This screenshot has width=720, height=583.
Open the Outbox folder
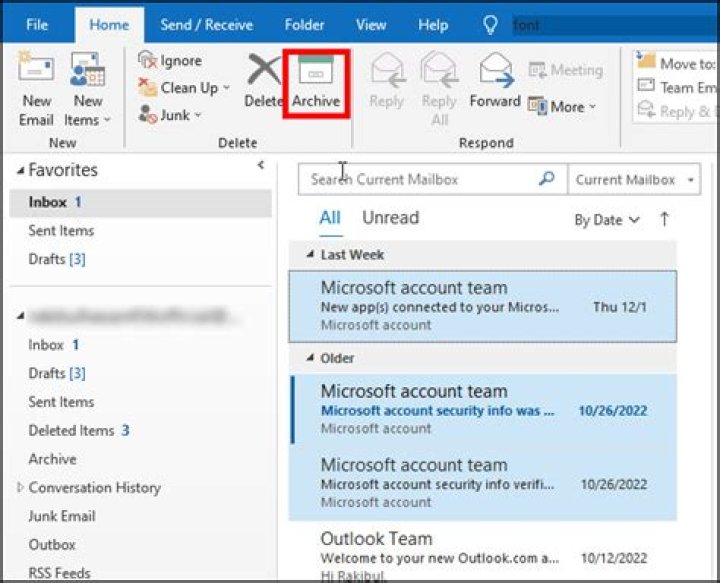pyautogui.click(x=52, y=544)
